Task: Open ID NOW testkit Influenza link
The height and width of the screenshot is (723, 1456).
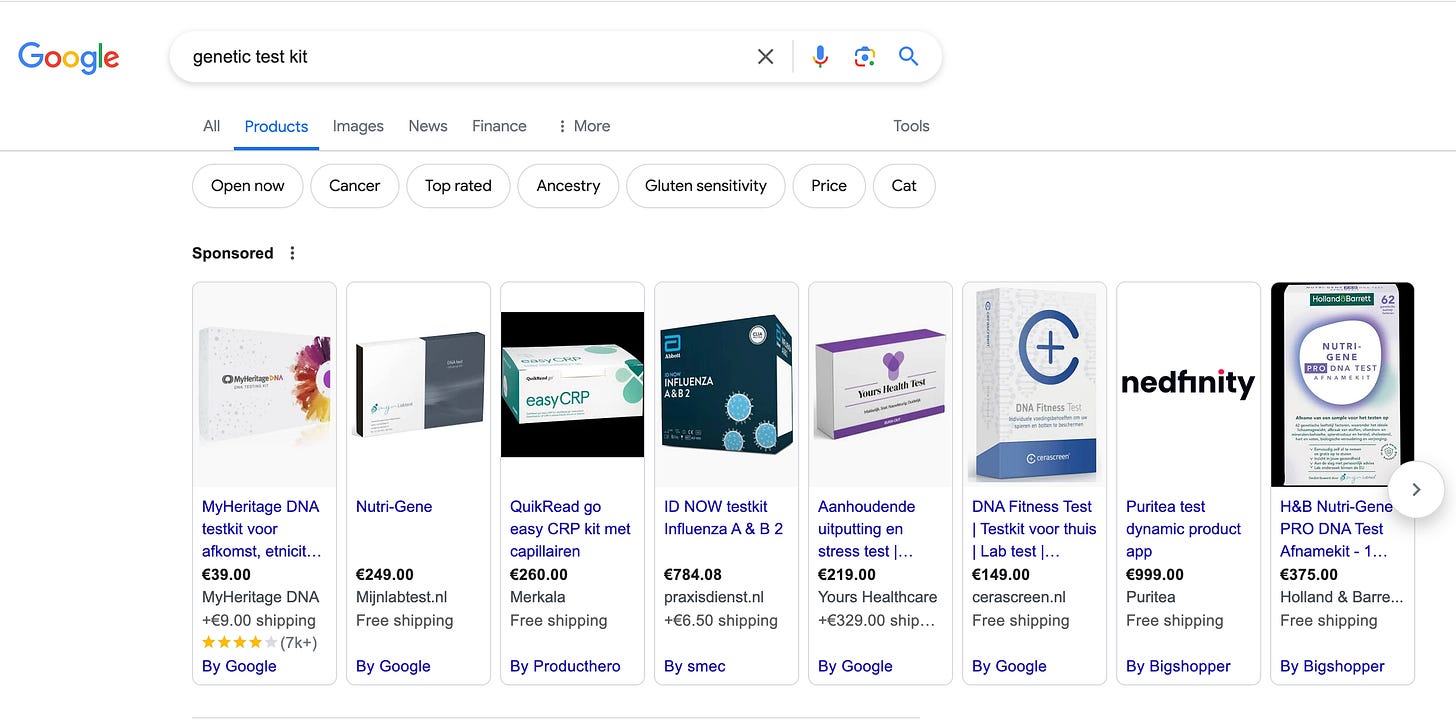Action: [723, 518]
